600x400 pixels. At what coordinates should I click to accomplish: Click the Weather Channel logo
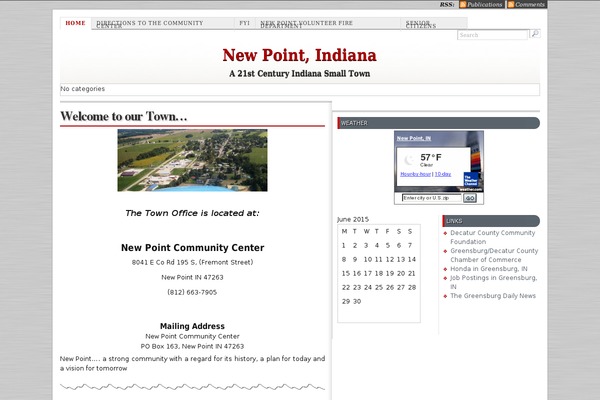coord(471,180)
